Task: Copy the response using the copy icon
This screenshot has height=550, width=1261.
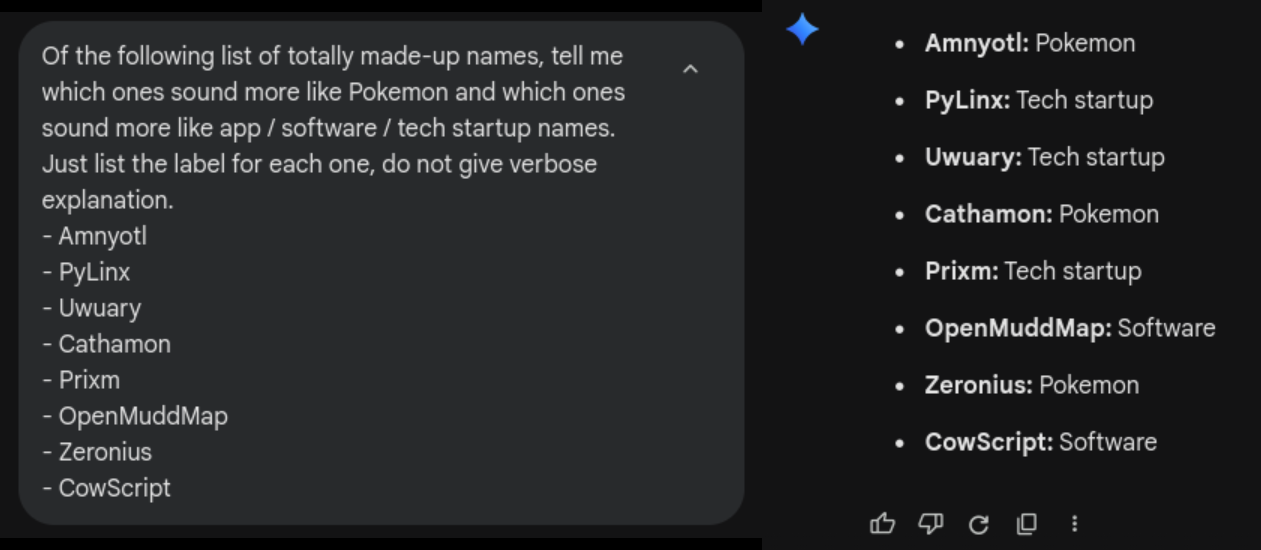Action: point(1027,523)
